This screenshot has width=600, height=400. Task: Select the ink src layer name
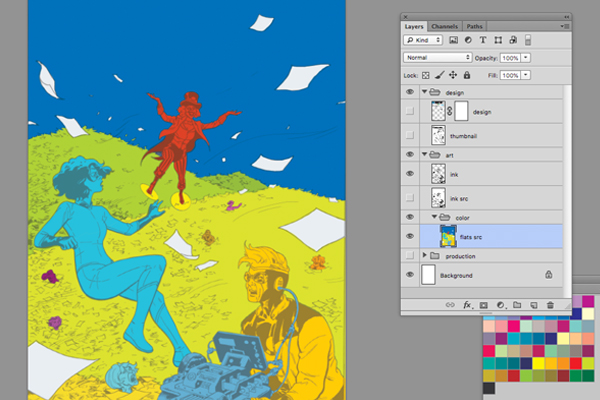pyautogui.click(x=459, y=198)
